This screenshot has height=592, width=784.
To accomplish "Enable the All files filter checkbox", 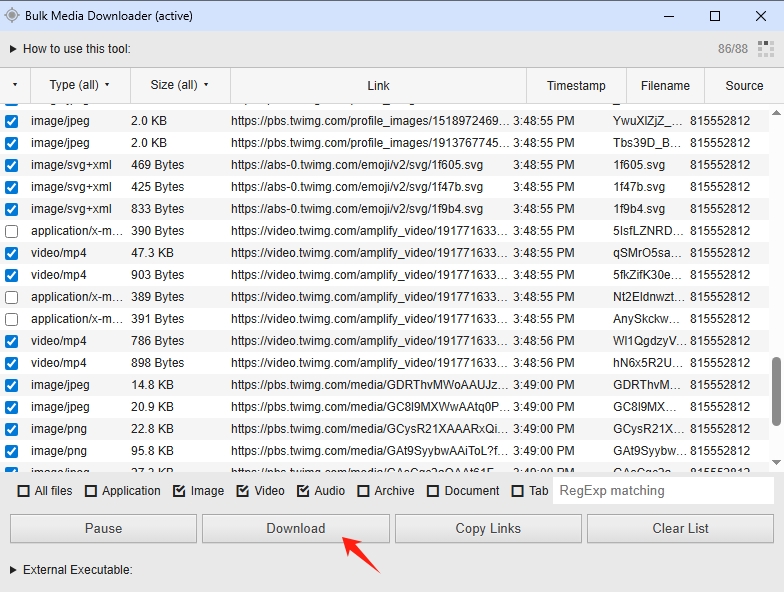I will click(x=24, y=491).
